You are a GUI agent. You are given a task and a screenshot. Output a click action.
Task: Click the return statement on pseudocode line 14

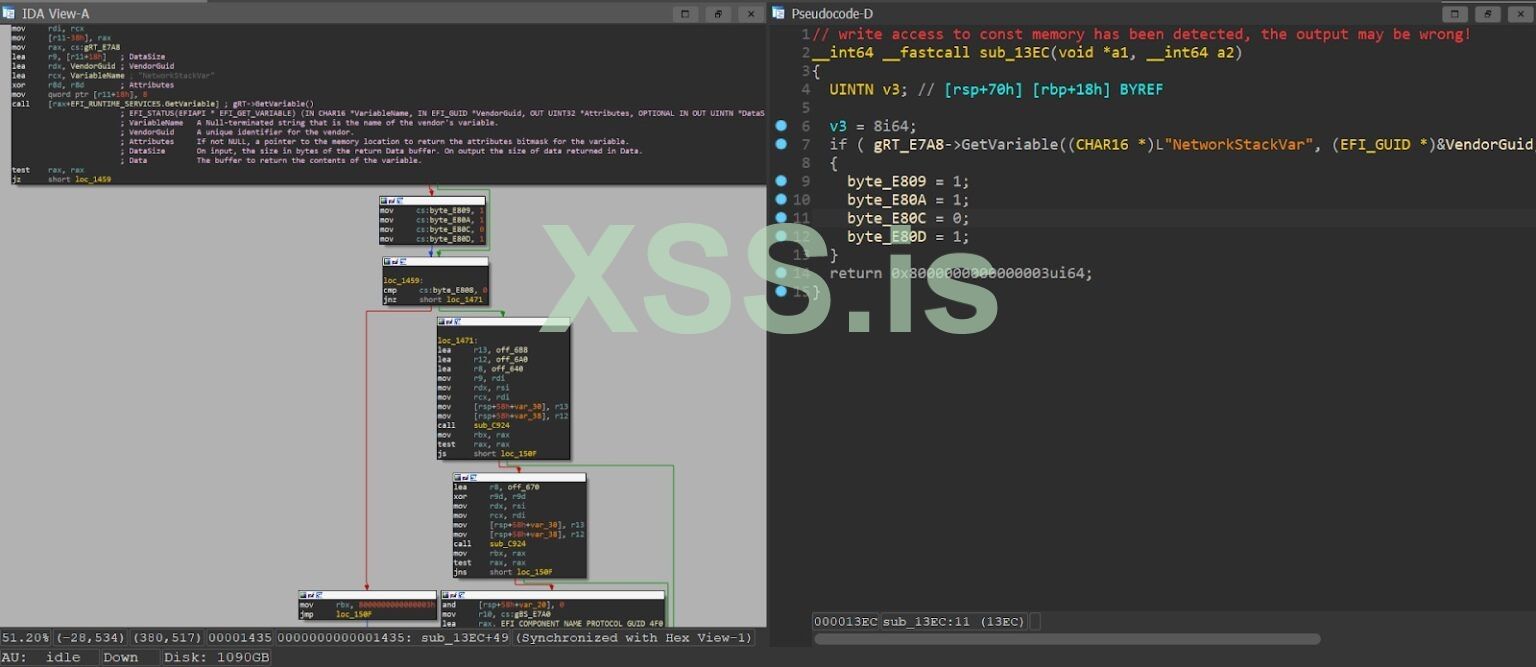961,273
